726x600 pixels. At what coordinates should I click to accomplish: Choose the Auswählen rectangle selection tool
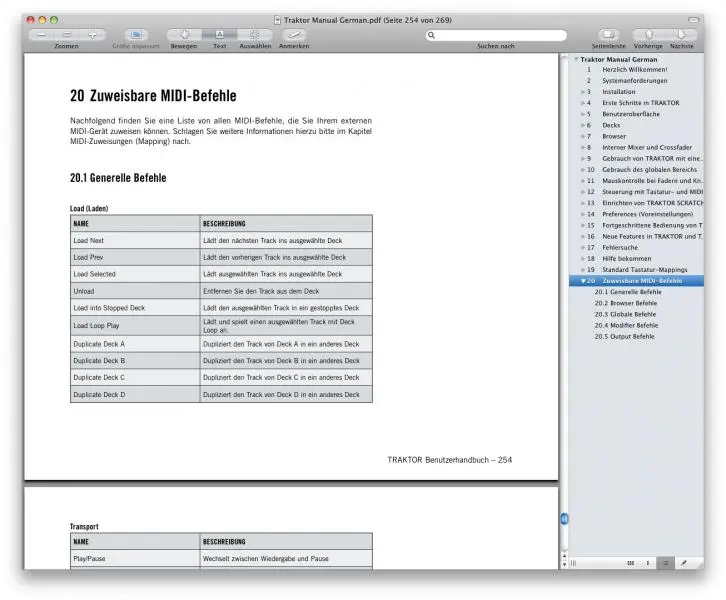click(x=254, y=34)
